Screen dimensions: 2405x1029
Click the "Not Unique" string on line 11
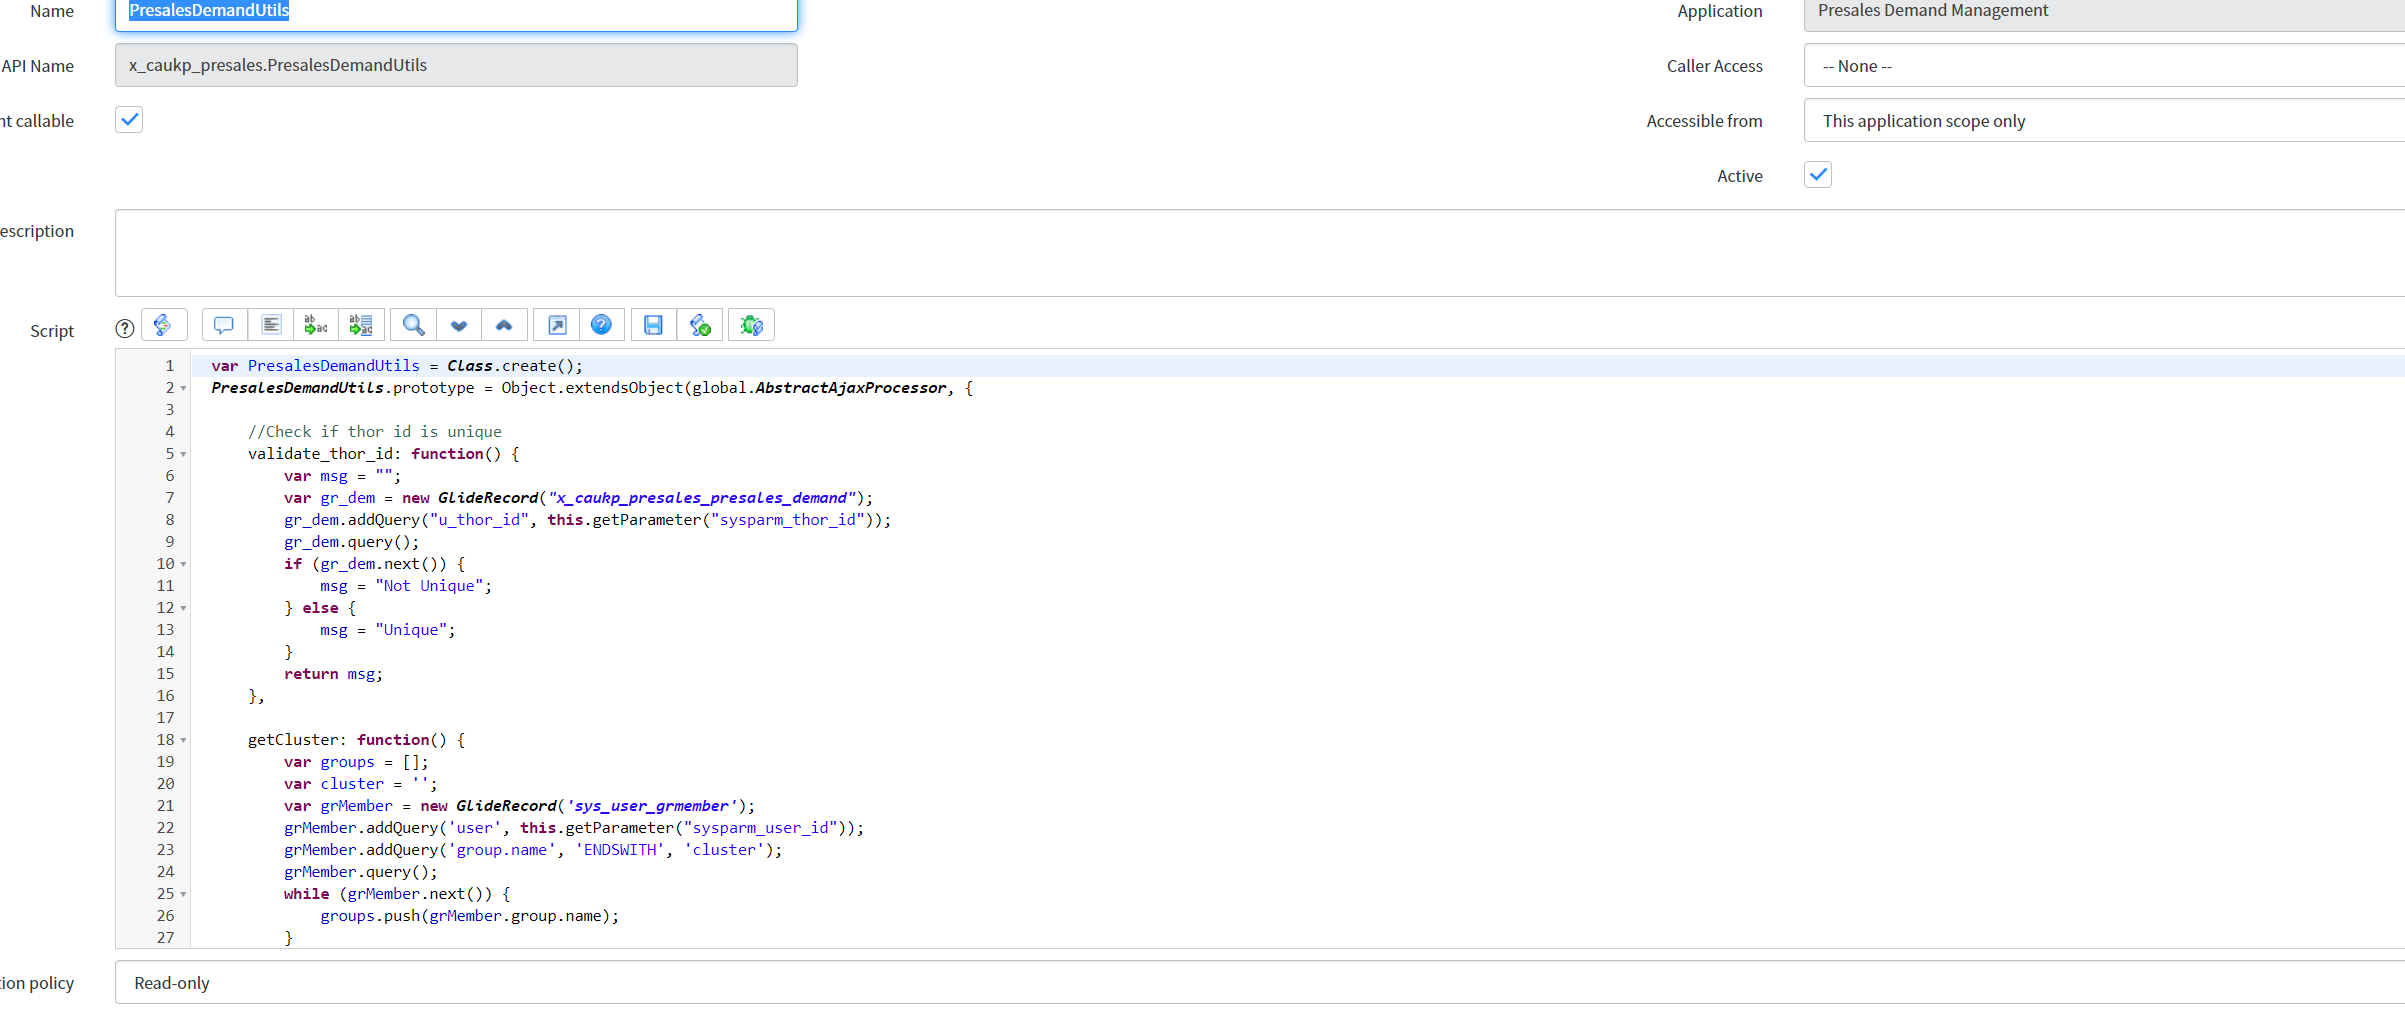(429, 586)
